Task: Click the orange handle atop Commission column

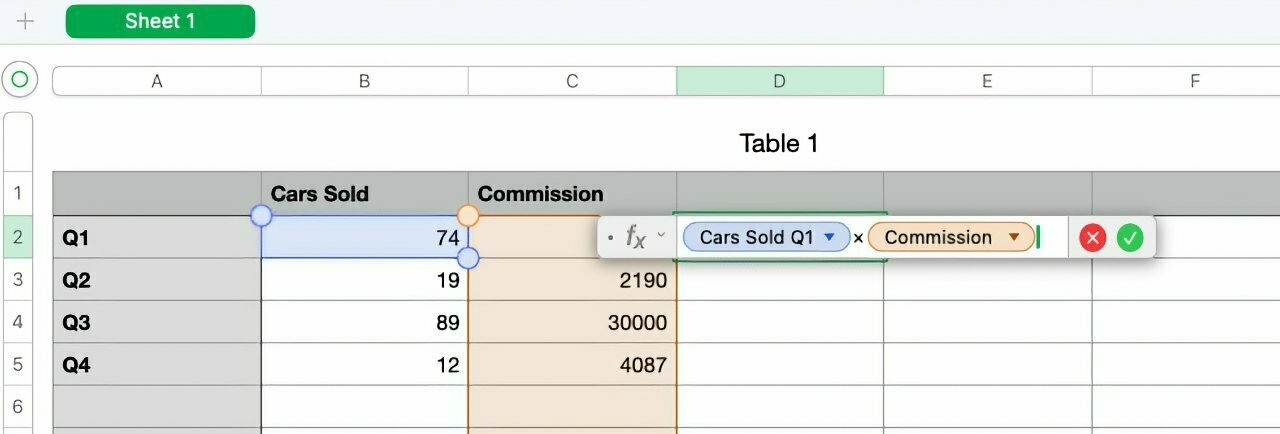Action: (x=468, y=215)
